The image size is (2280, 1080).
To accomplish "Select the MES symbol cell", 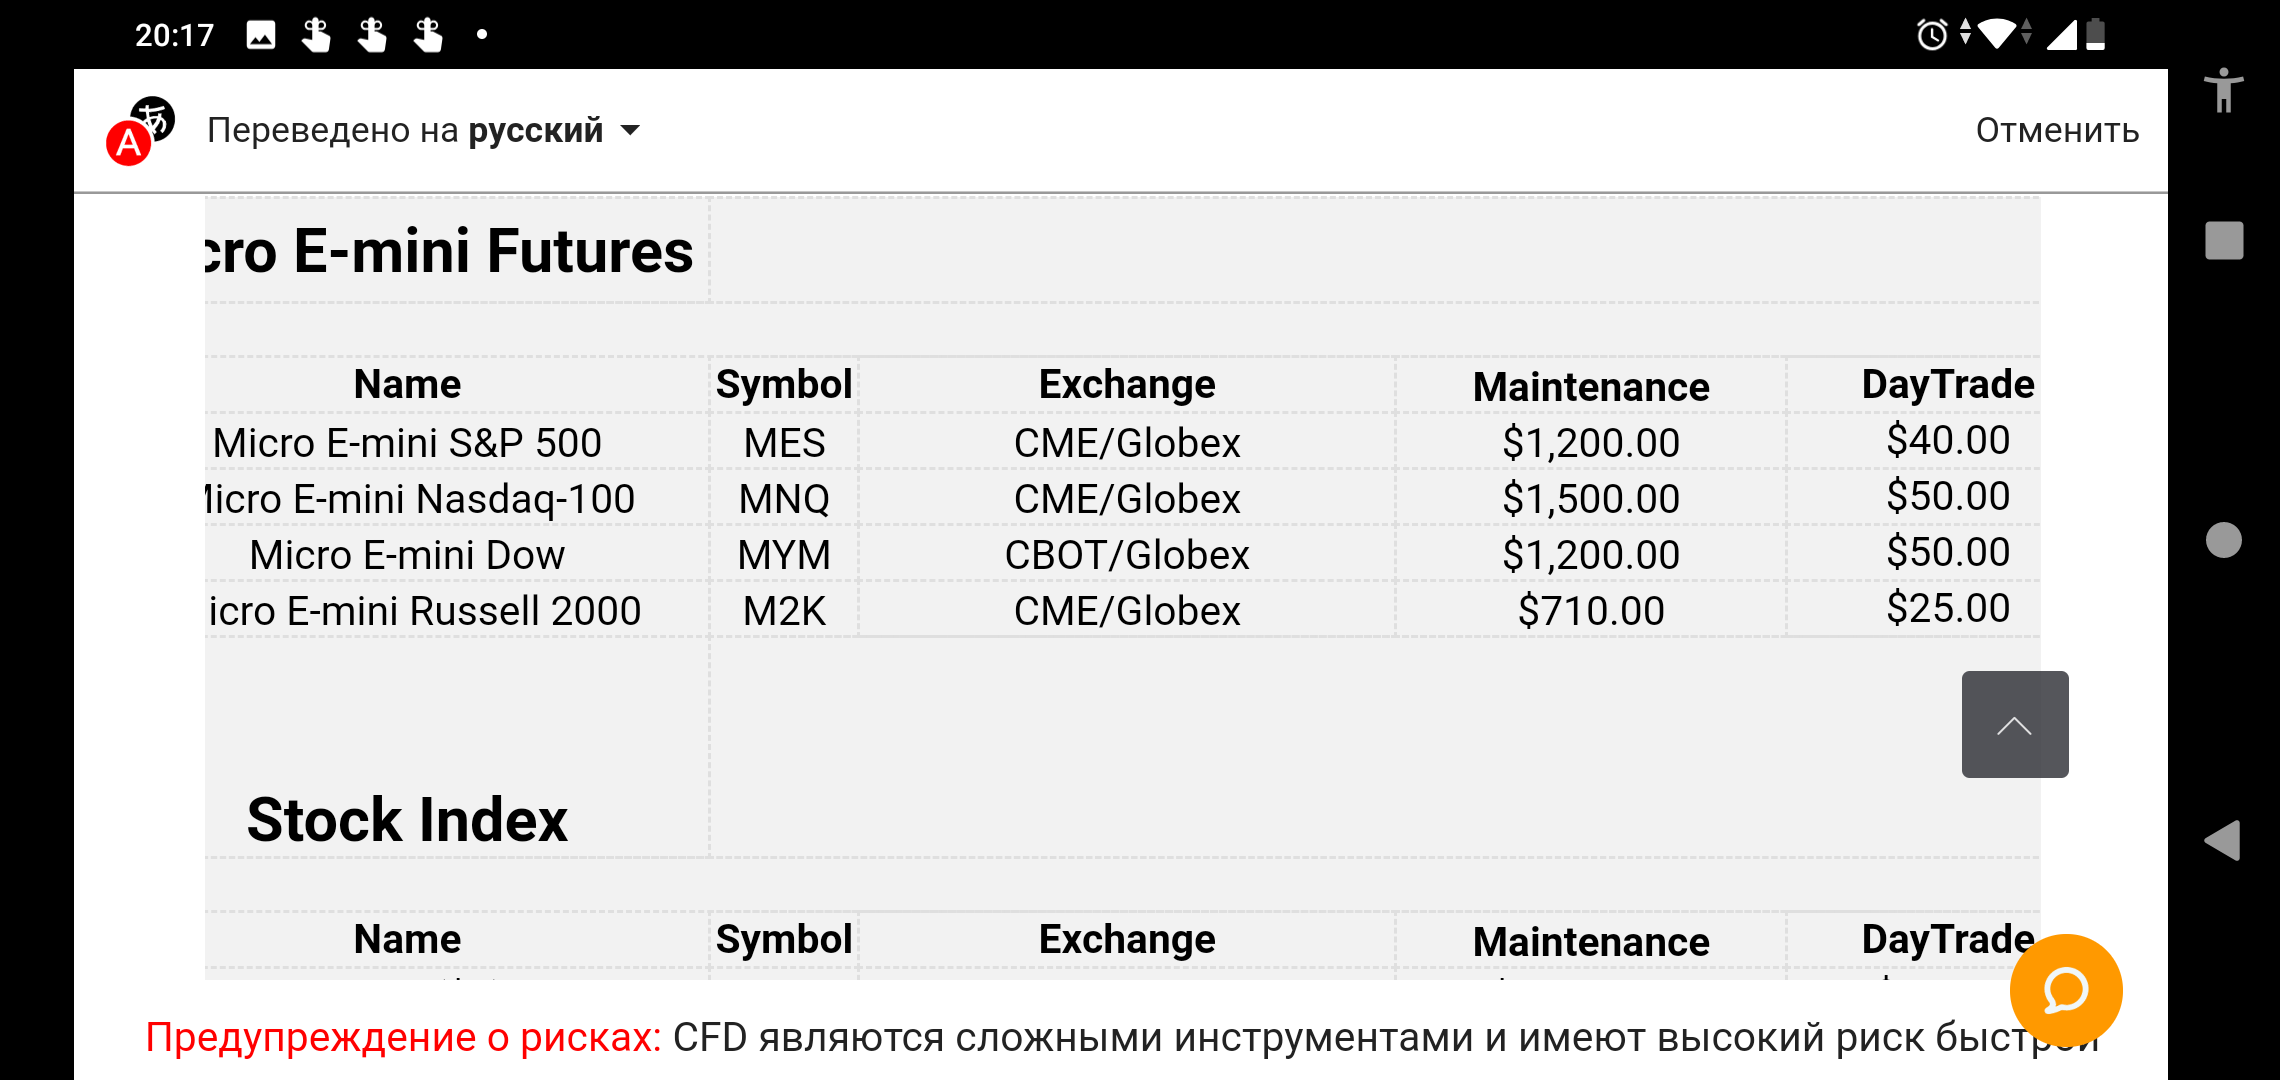I will [x=784, y=443].
